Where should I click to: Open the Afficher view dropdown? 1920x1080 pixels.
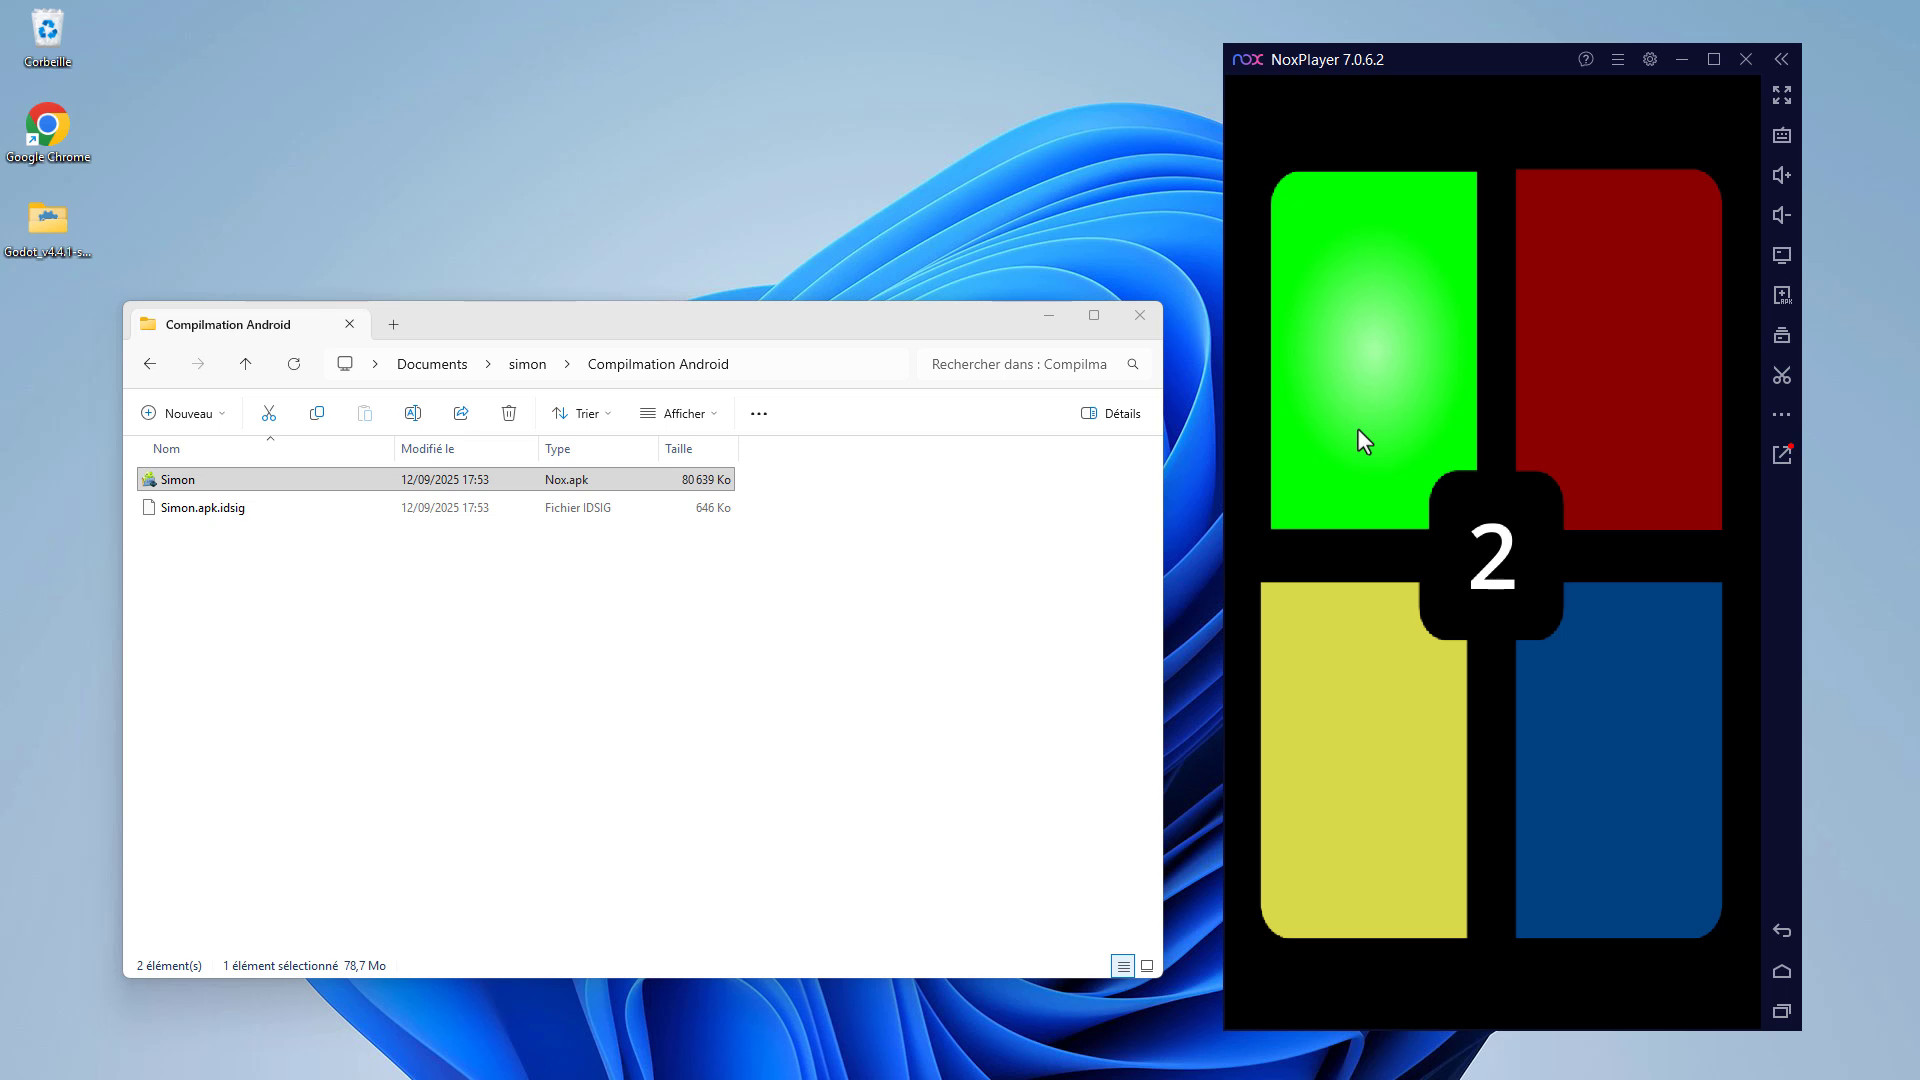coord(679,413)
